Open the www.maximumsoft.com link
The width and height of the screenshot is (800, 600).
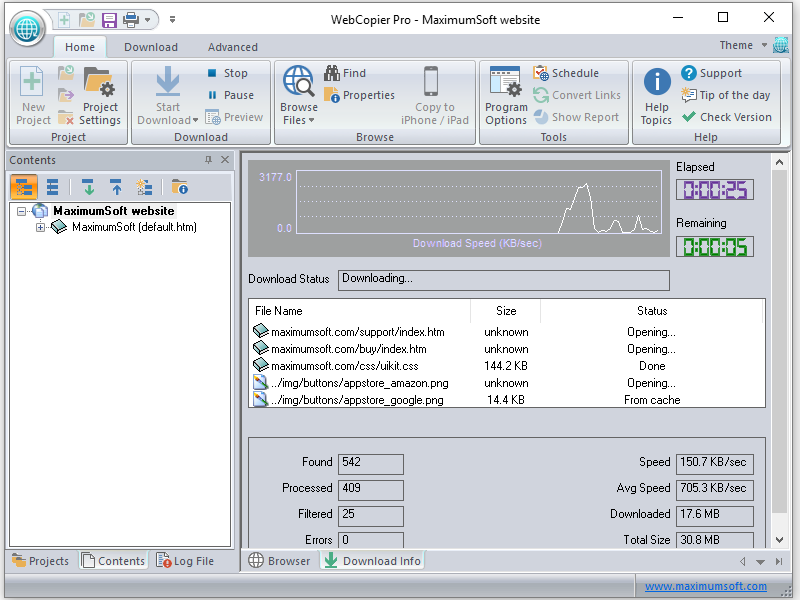point(705,587)
